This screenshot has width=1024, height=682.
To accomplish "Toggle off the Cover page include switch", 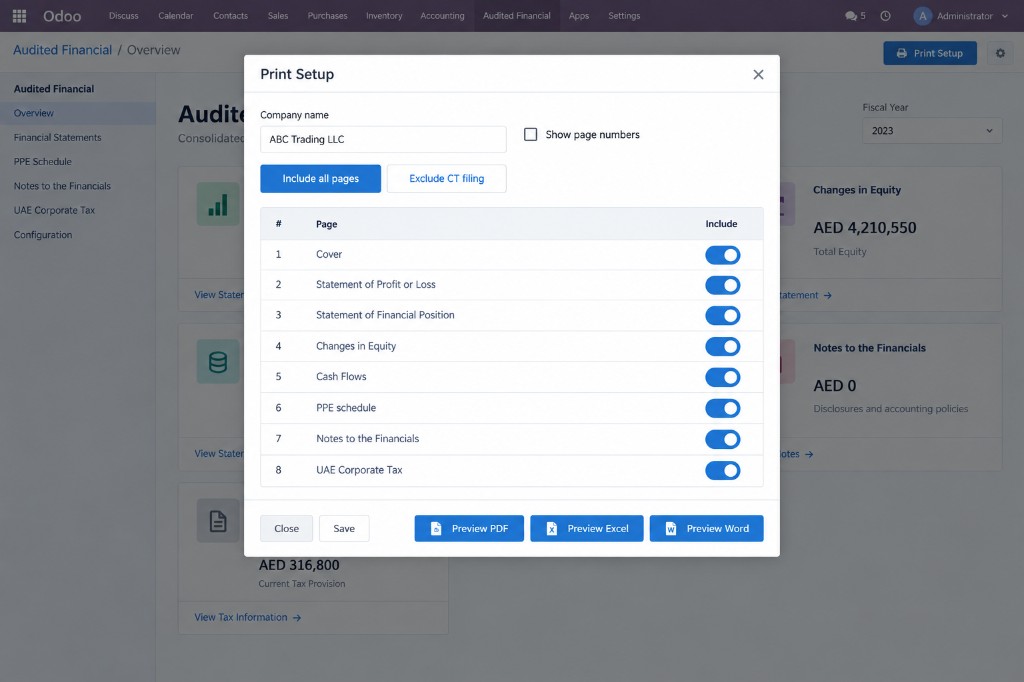I will (x=722, y=255).
